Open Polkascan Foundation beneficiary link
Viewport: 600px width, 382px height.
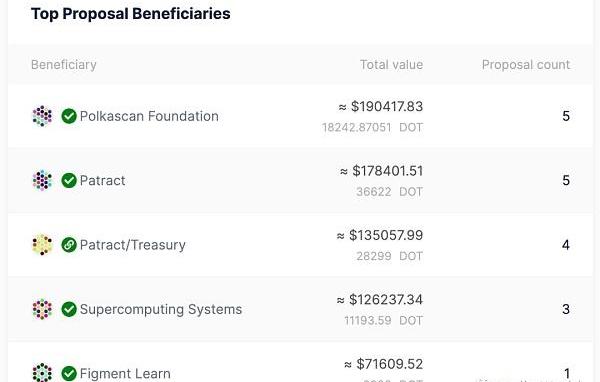tap(149, 116)
